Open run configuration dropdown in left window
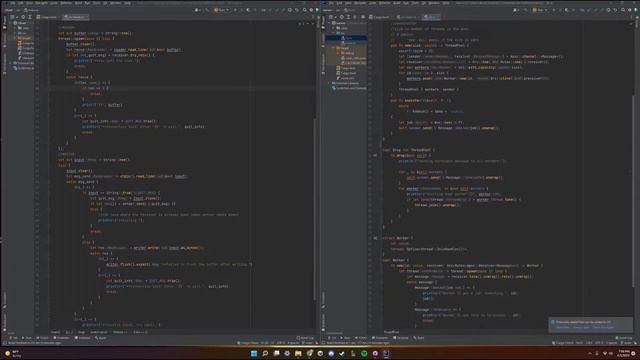This screenshot has width=640, height=360. tap(222, 10)
